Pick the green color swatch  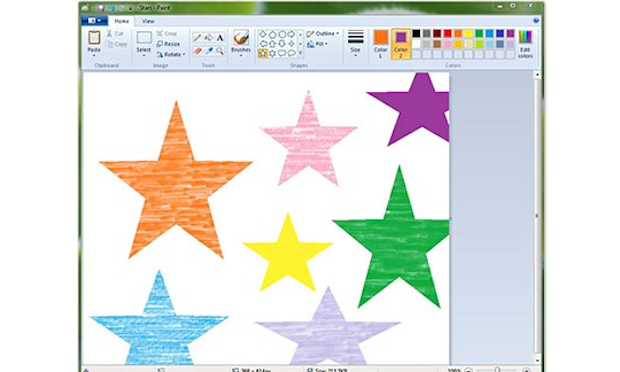479,33
